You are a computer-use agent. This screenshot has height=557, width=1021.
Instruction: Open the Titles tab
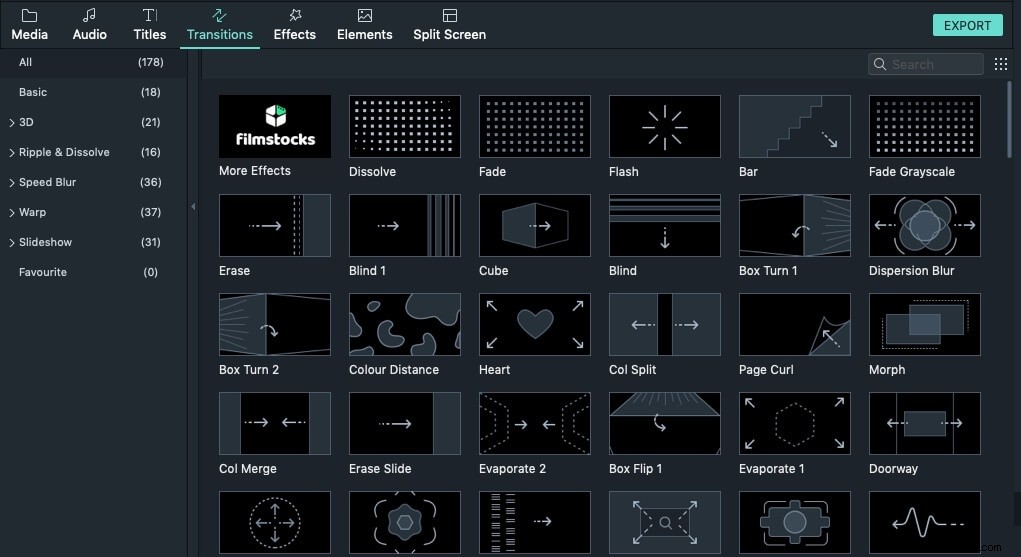point(149,25)
